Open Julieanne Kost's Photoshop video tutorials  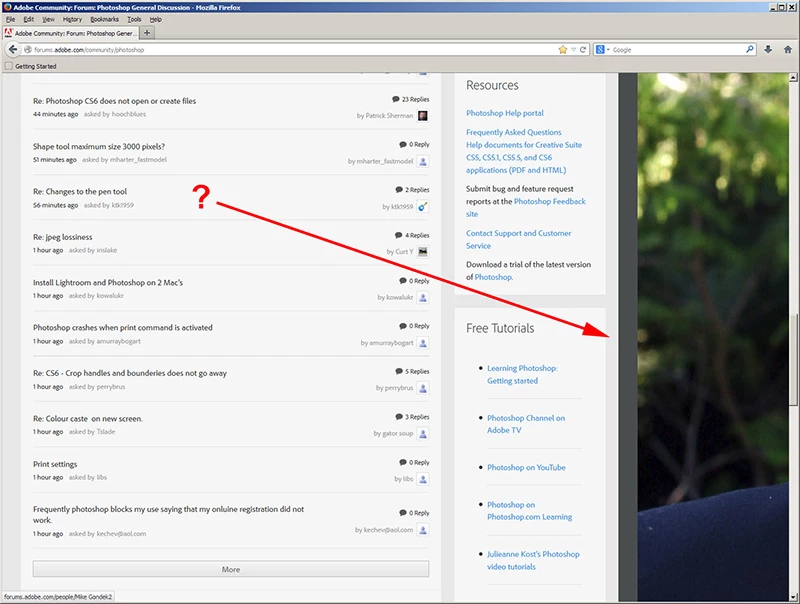(x=533, y=560)
